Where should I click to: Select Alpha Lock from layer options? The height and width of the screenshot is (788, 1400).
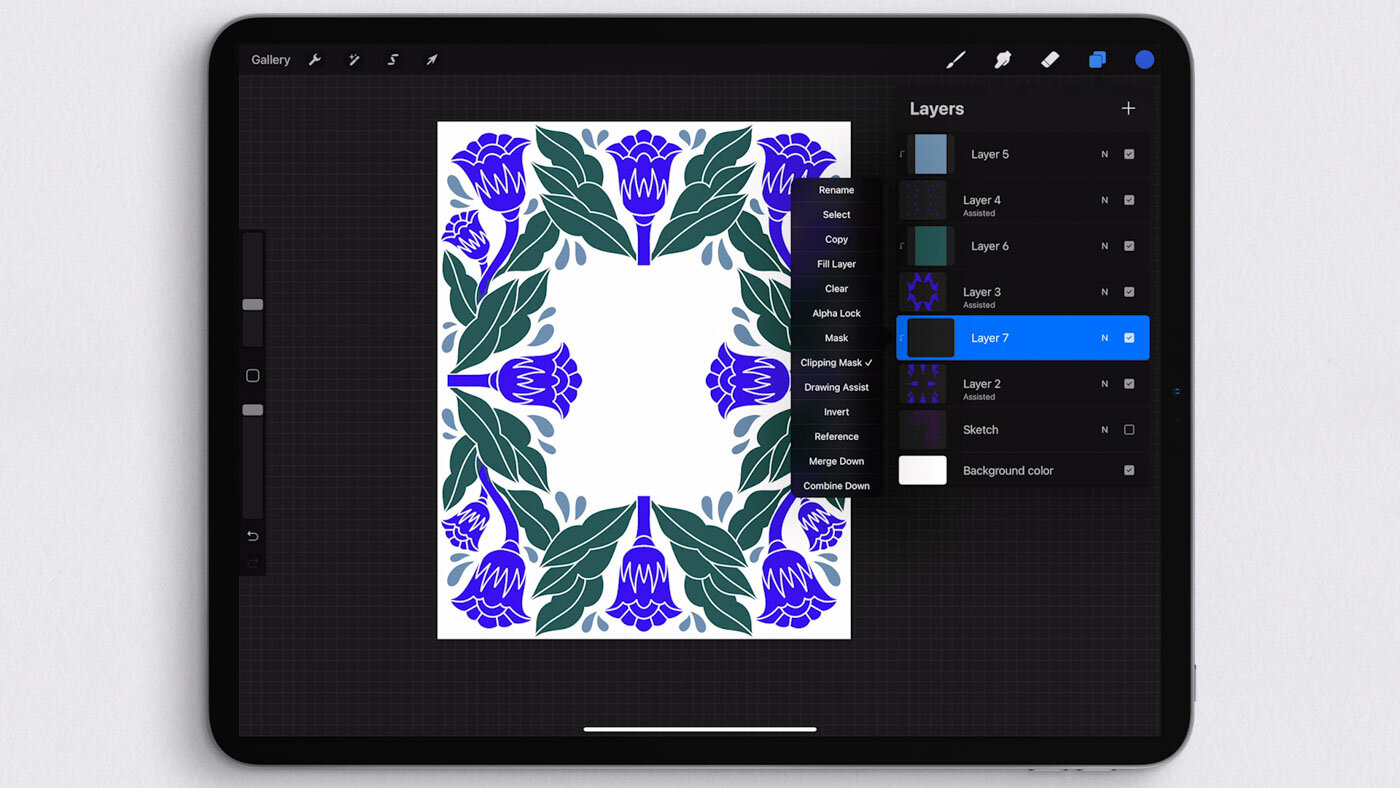[x=836, y=314]
